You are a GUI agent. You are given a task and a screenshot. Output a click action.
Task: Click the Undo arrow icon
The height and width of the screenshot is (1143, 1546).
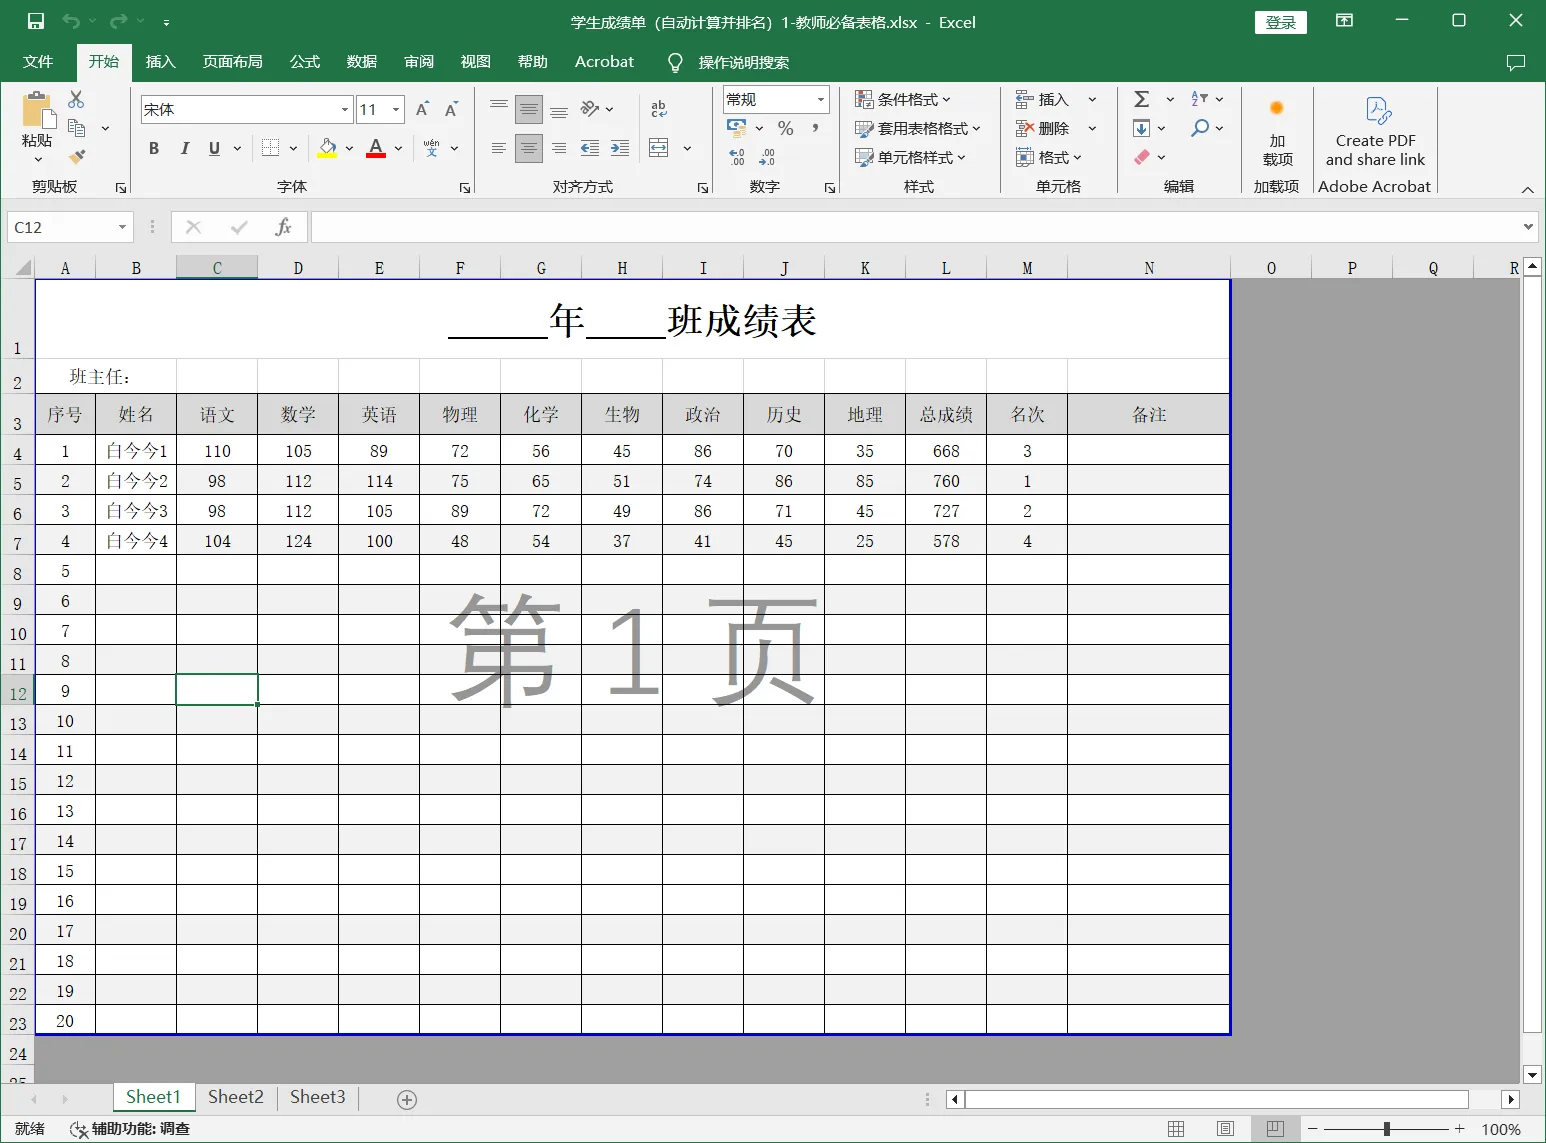[x=71, y=21]
